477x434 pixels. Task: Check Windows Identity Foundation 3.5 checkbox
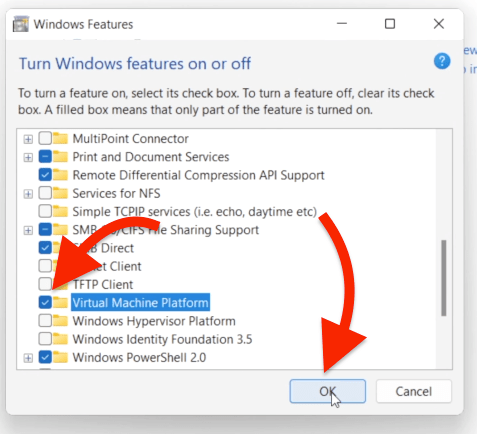45,339
